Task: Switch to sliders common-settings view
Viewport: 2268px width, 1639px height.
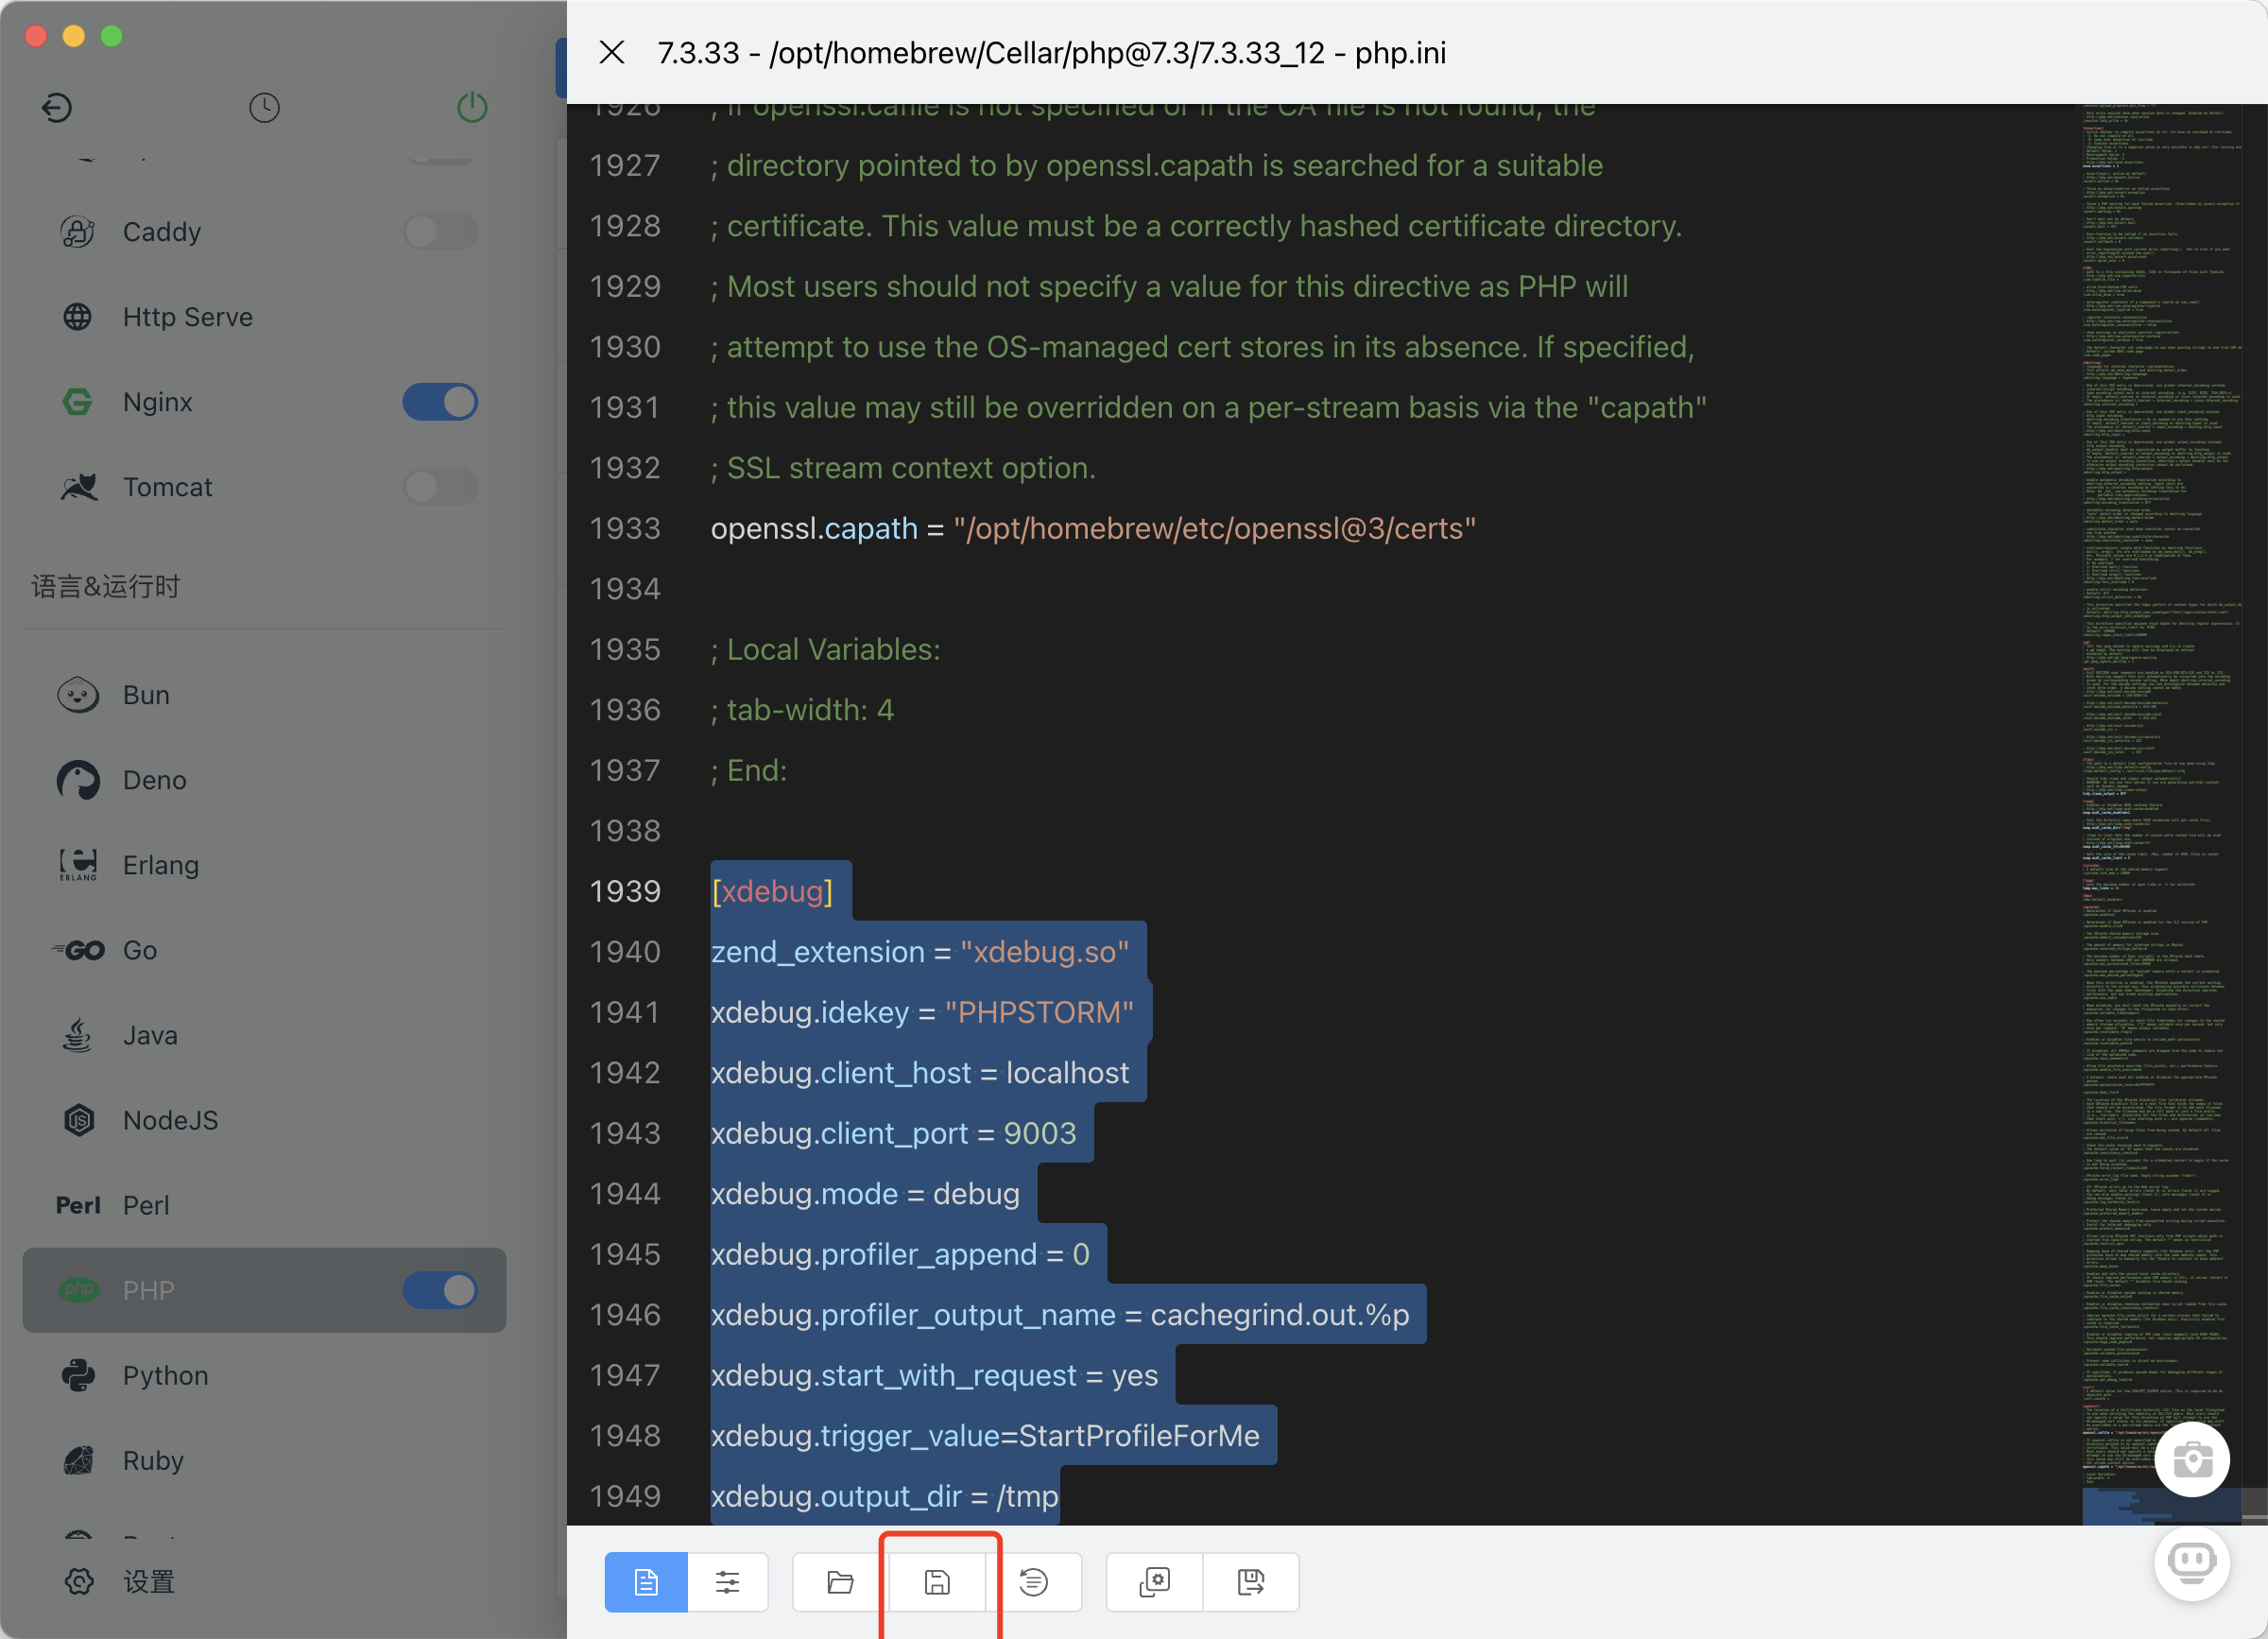Action: coord(727,1582)
